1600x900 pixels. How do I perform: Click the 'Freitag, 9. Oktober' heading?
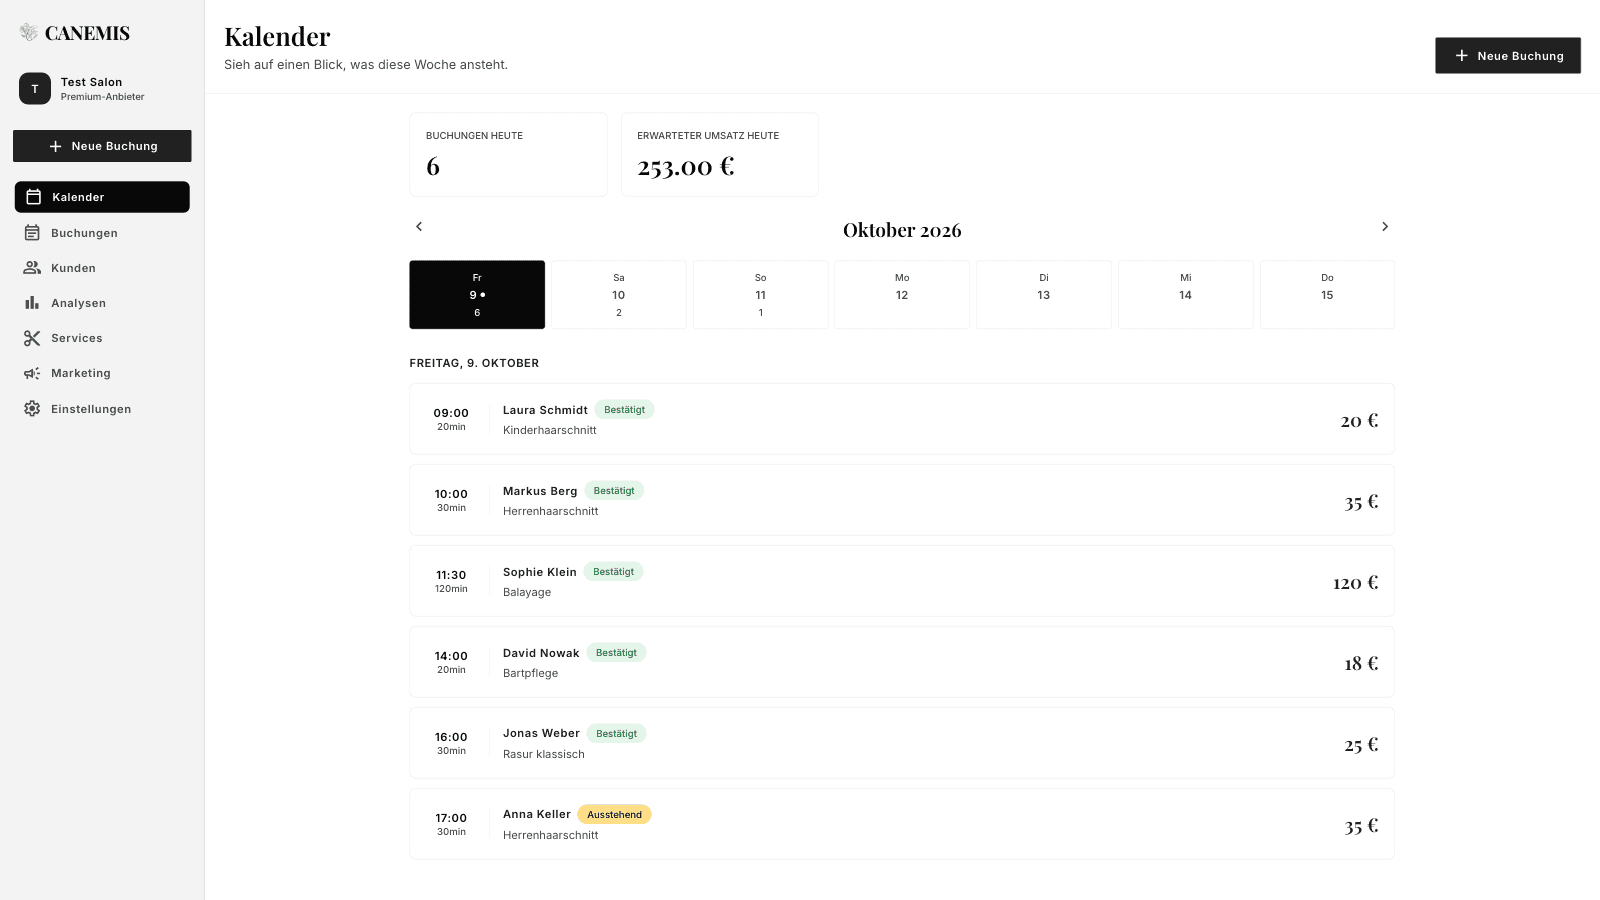(x=474, y=363)
